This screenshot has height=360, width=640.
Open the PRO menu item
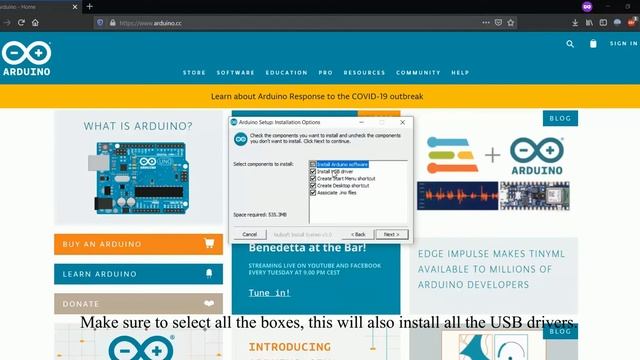326,73
